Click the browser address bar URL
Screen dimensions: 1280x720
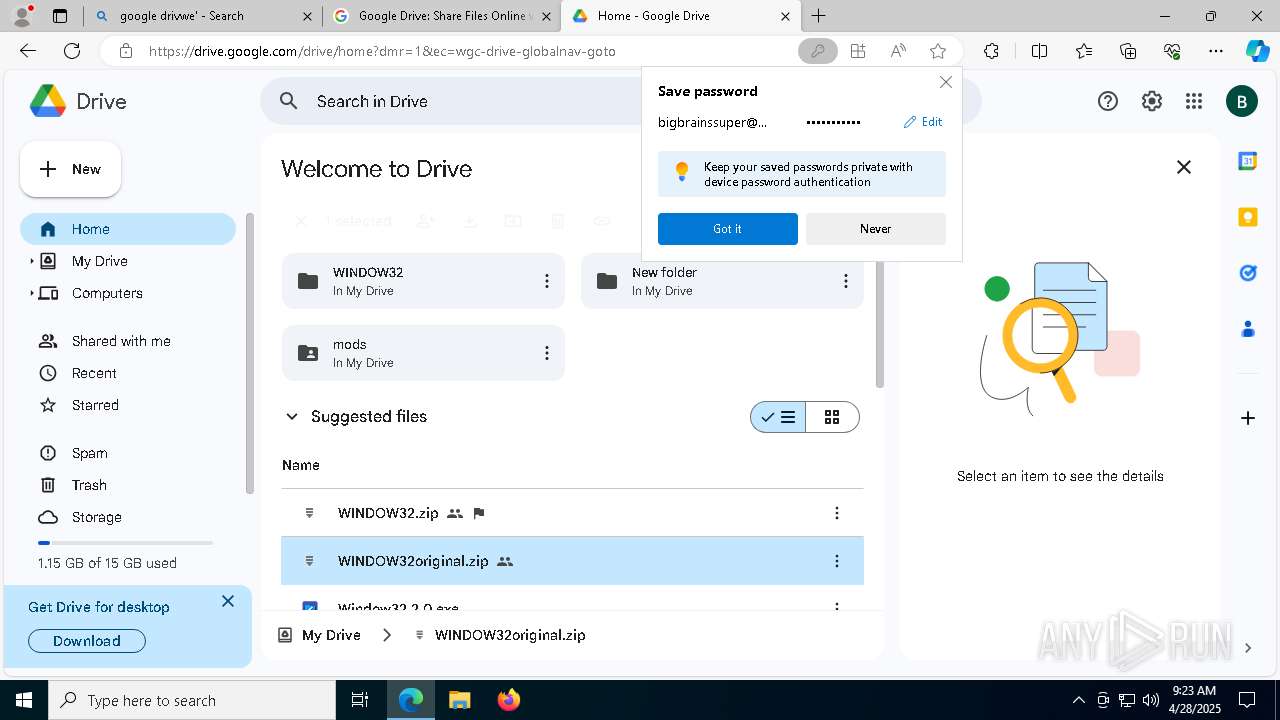click(382, 51)
